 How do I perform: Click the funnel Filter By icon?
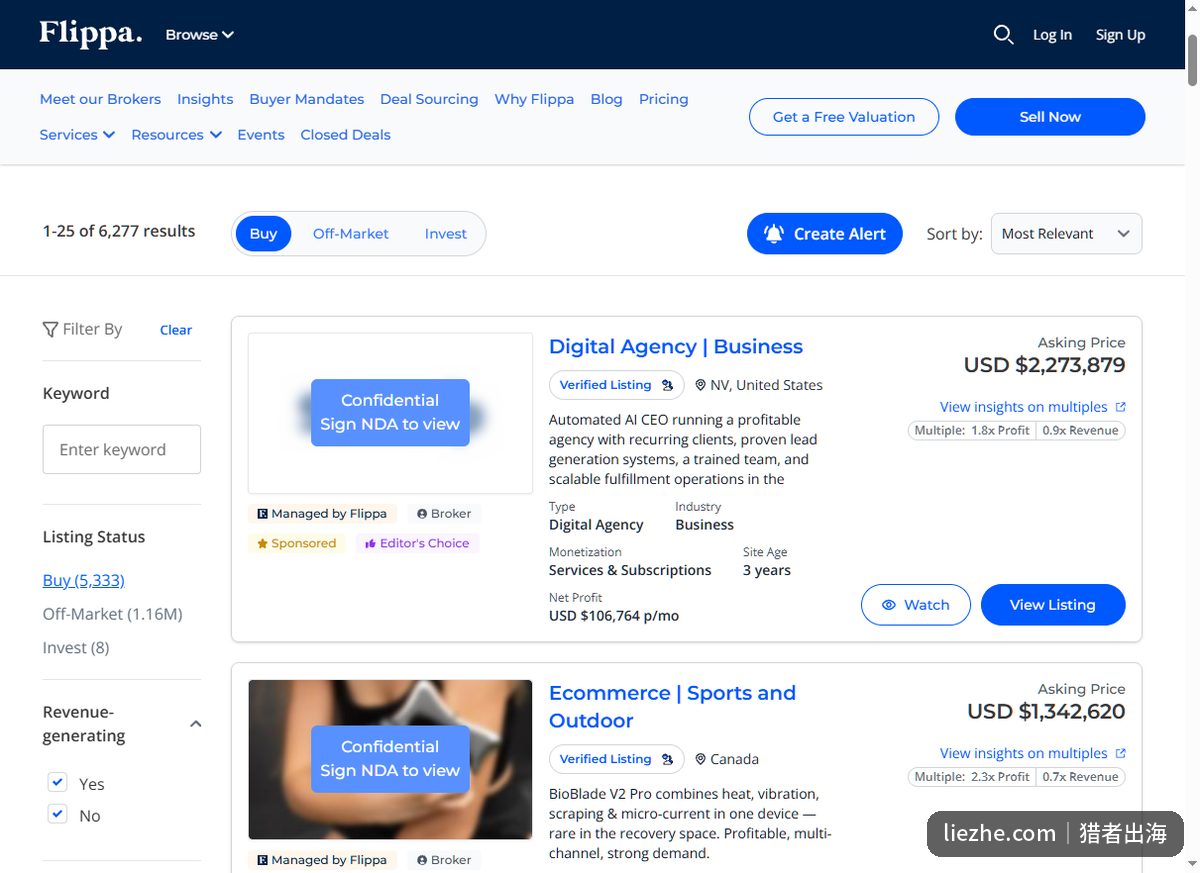click(x=50, y=329)
